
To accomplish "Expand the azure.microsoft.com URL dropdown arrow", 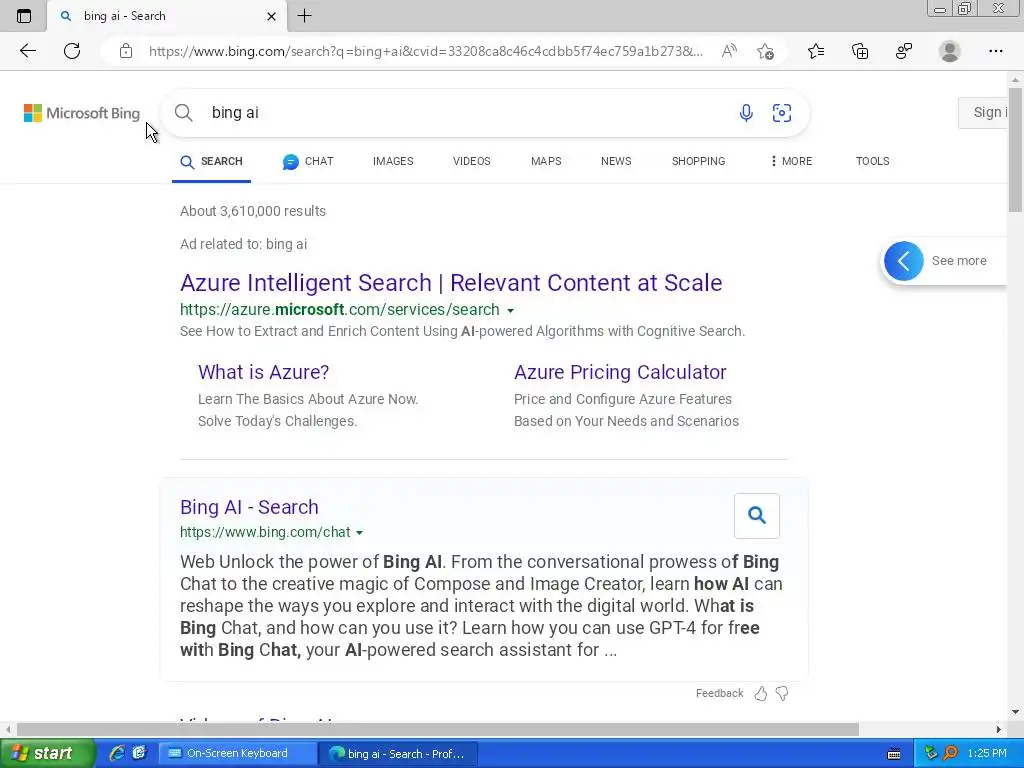I will point(510,311).
